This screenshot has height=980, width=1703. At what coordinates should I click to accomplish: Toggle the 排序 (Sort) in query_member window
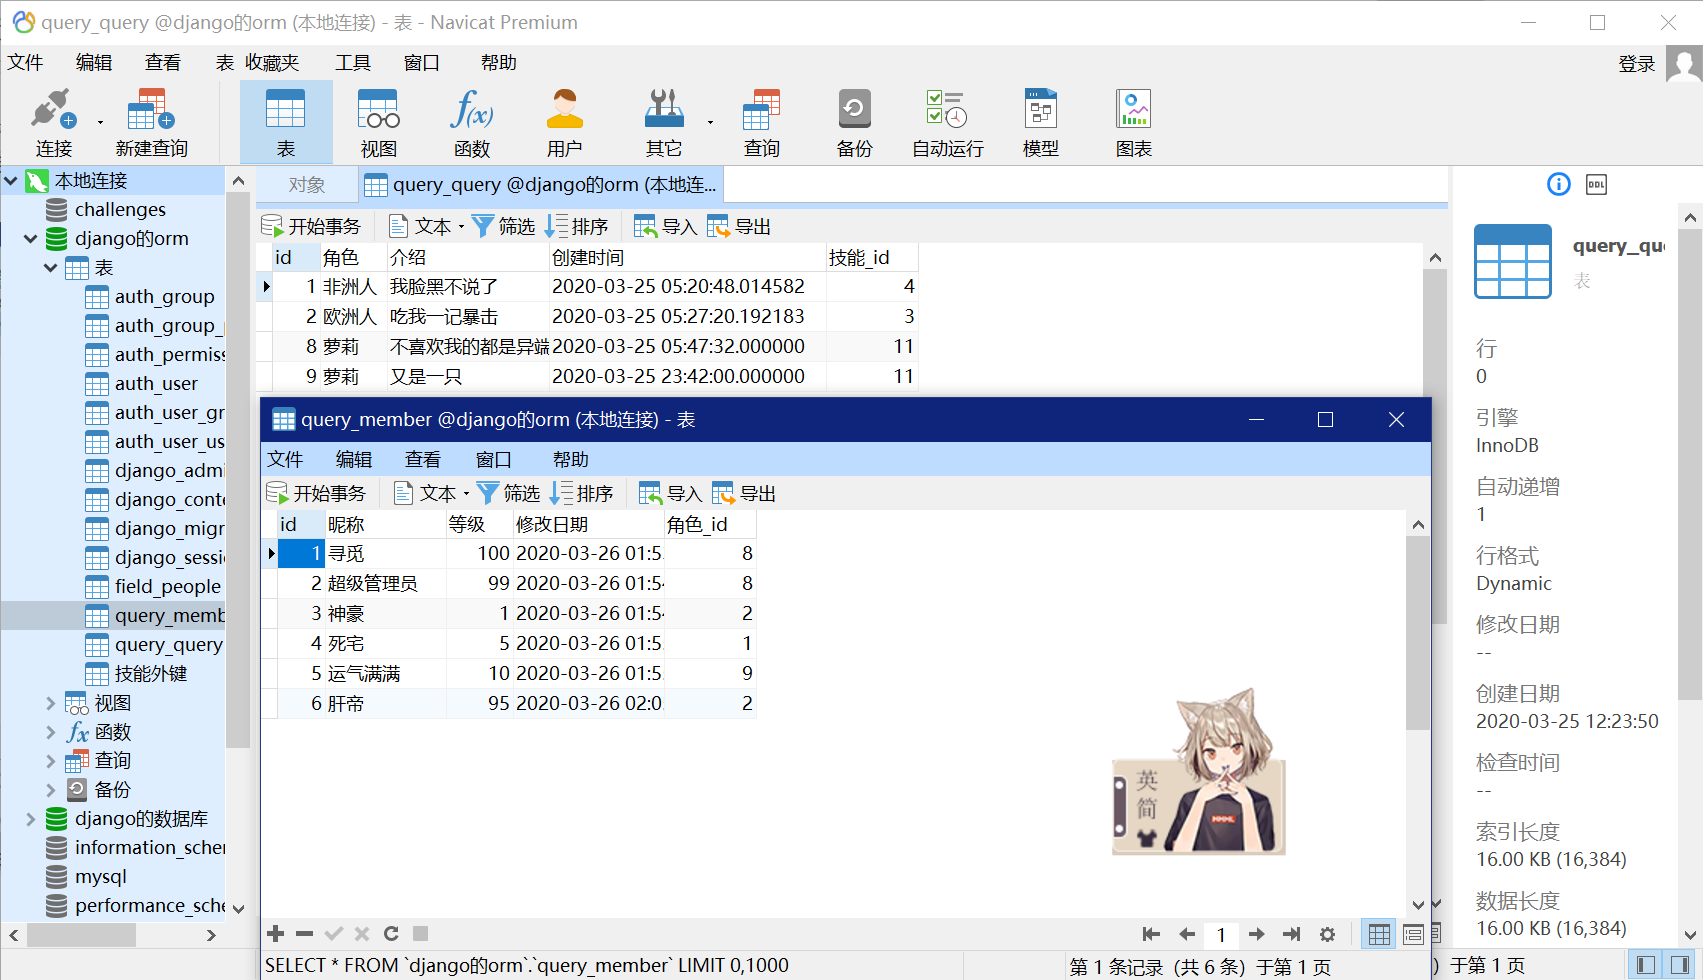(x=582, y=492)
